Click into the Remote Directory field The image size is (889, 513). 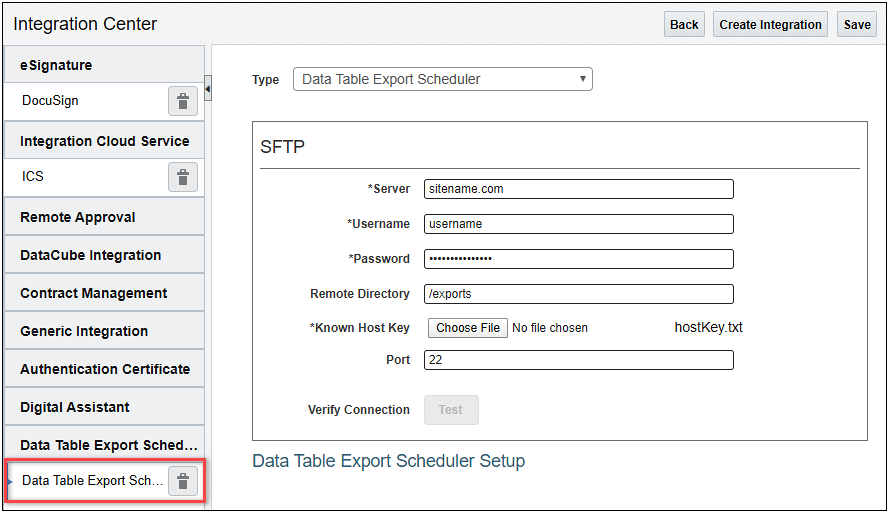click(x=578, y=294)
